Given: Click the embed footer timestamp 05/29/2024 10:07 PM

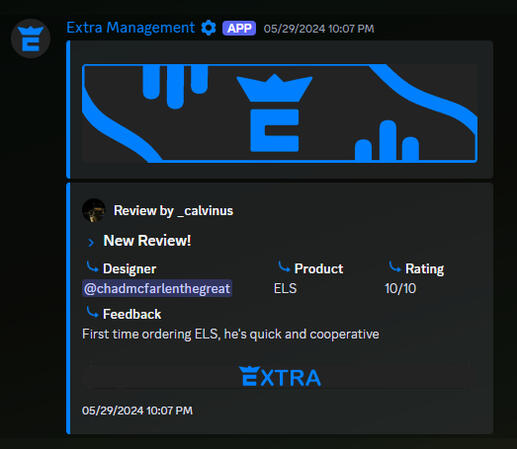Looking at the screenshot, I should [137, 411].
